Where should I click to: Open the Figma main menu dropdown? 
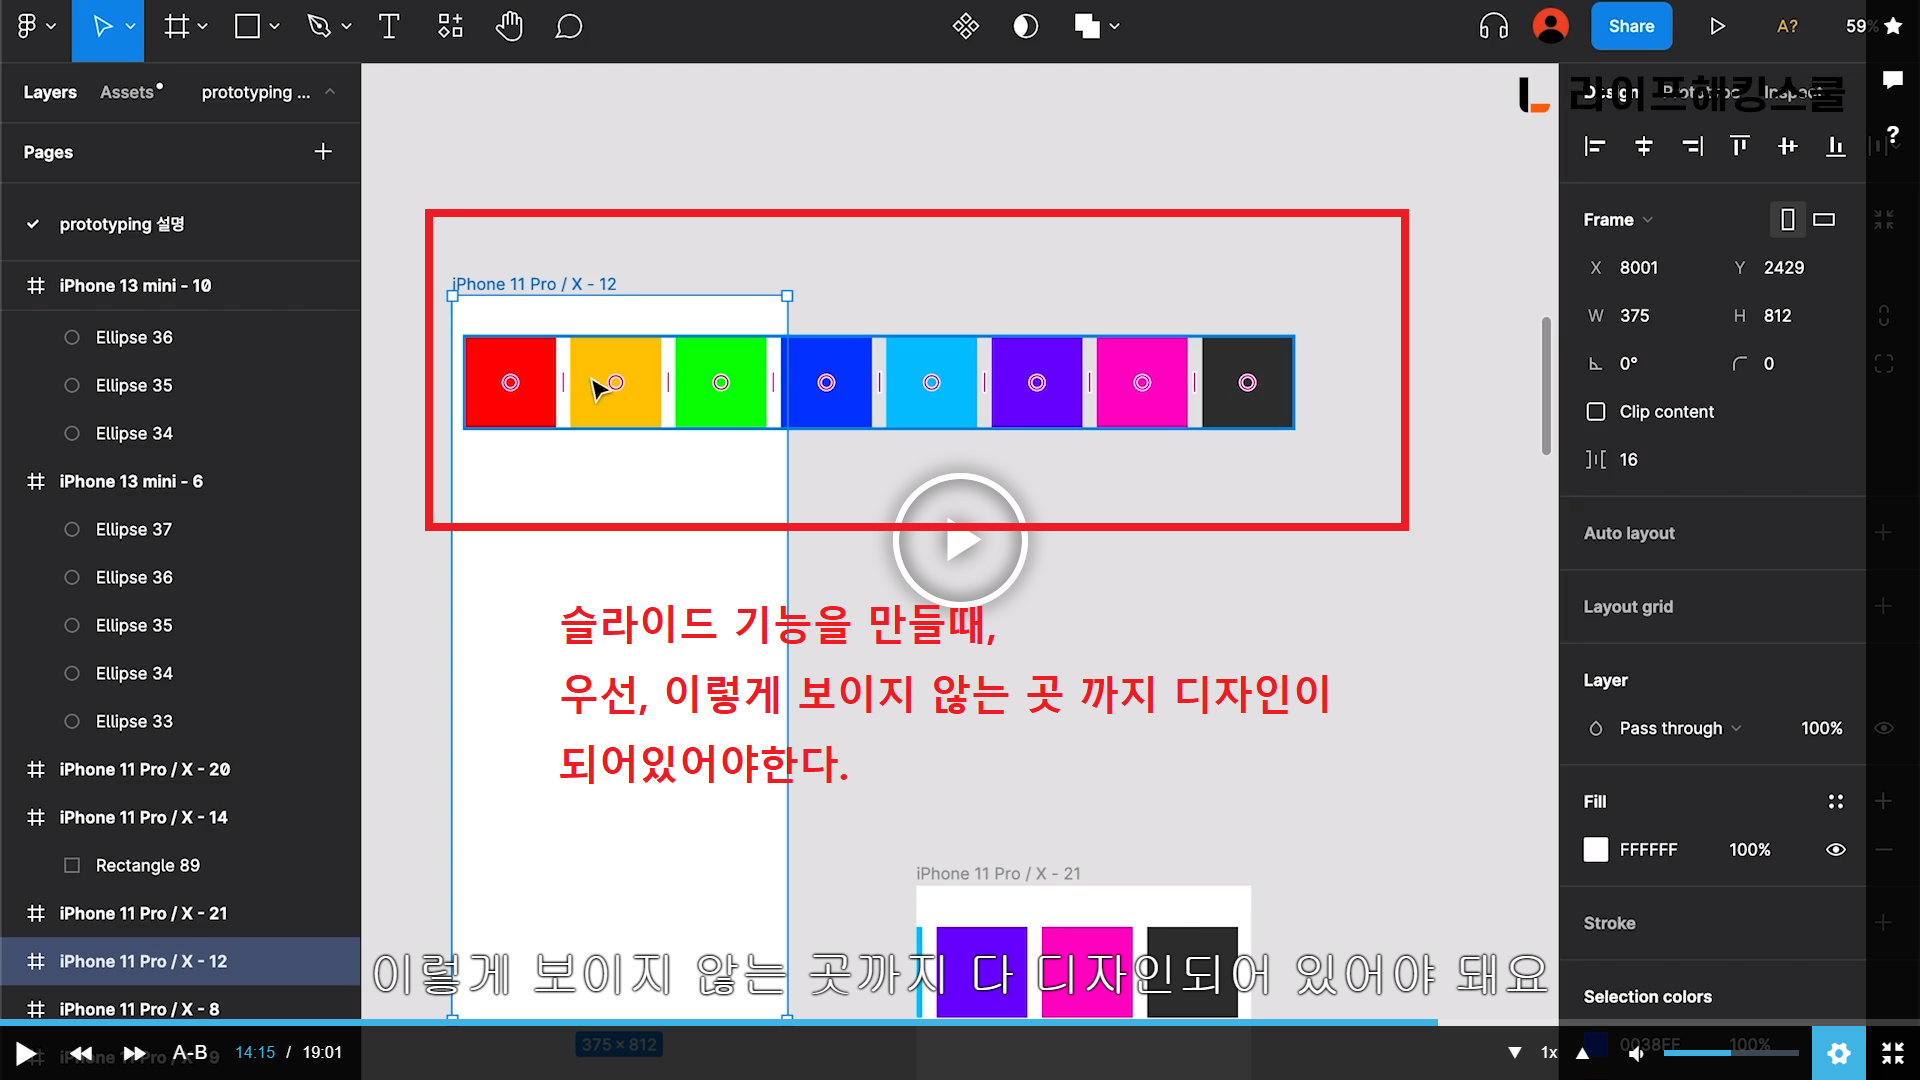coord(35,27)
